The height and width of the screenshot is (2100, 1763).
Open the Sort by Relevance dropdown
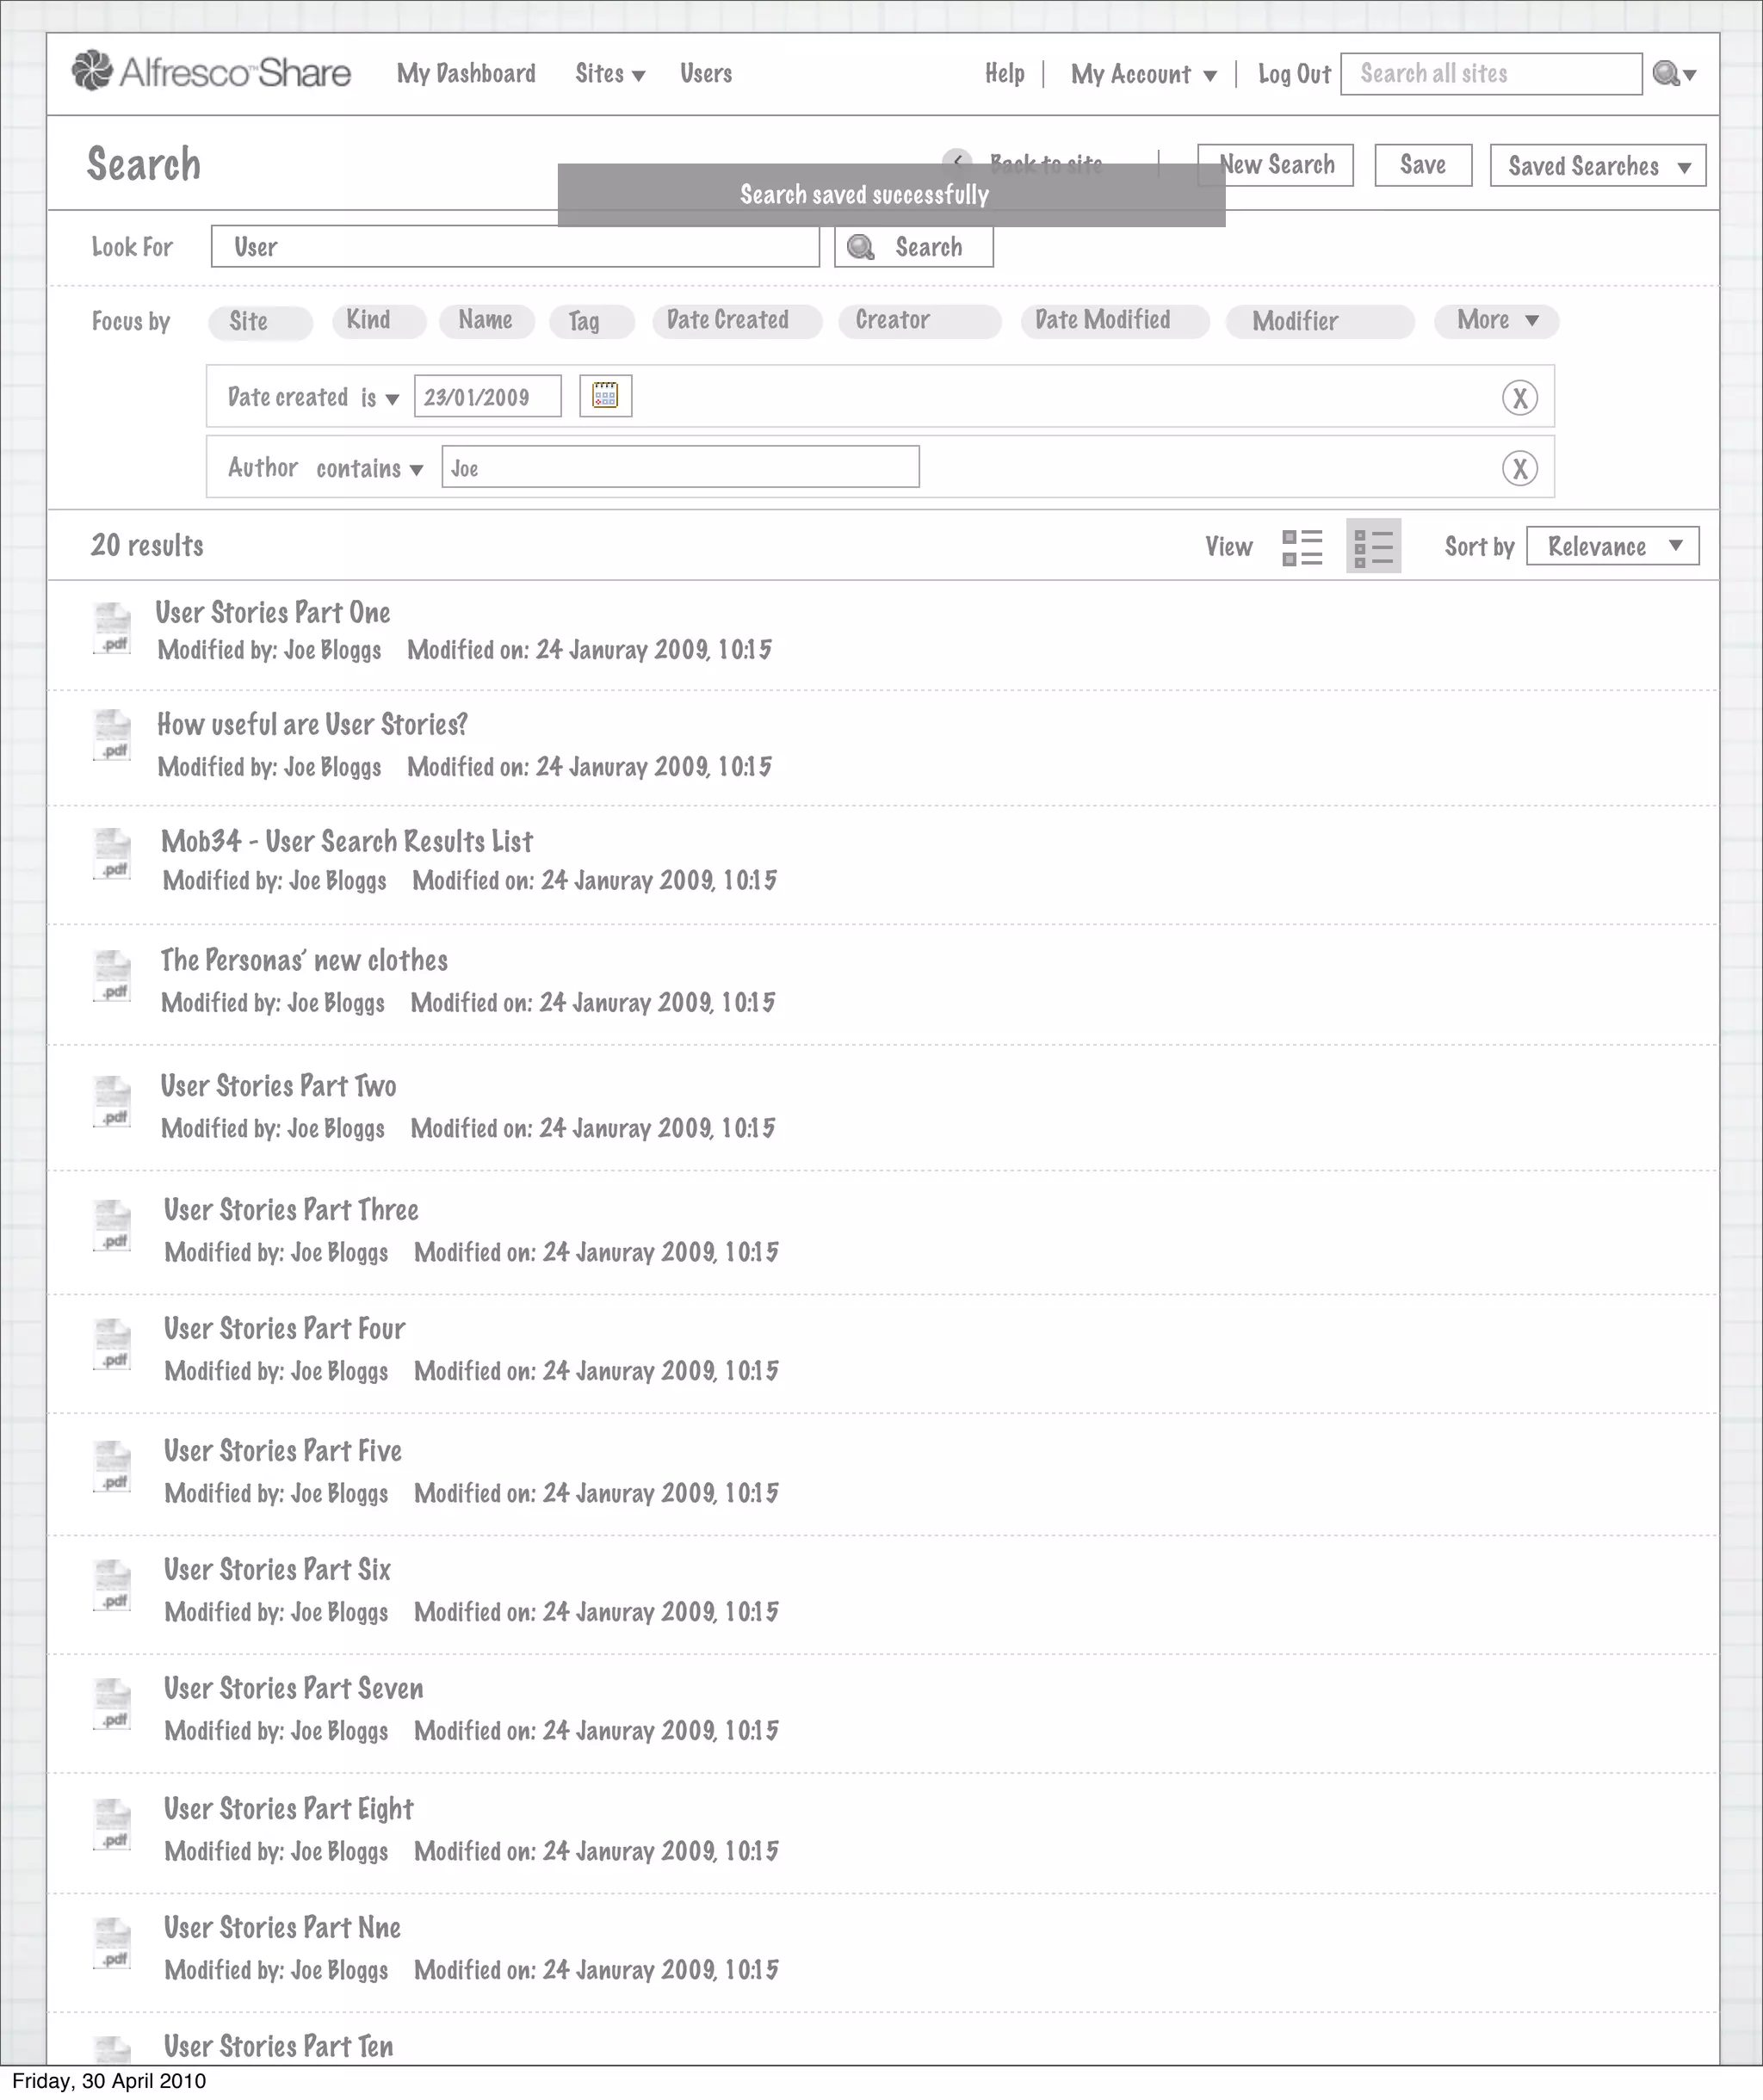click(1612, 546)
